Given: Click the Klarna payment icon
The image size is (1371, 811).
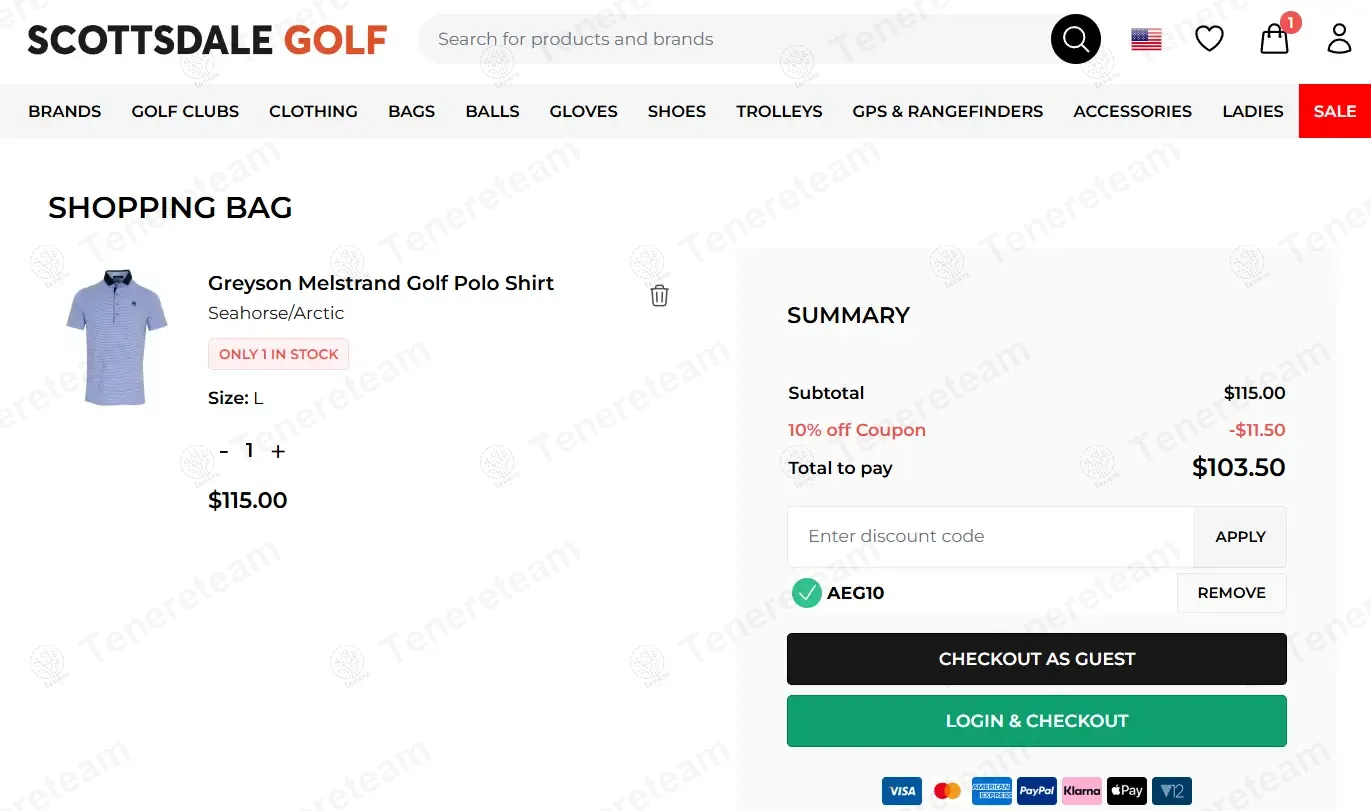Looking at the screenshot, I should [x=1081, y=791].
